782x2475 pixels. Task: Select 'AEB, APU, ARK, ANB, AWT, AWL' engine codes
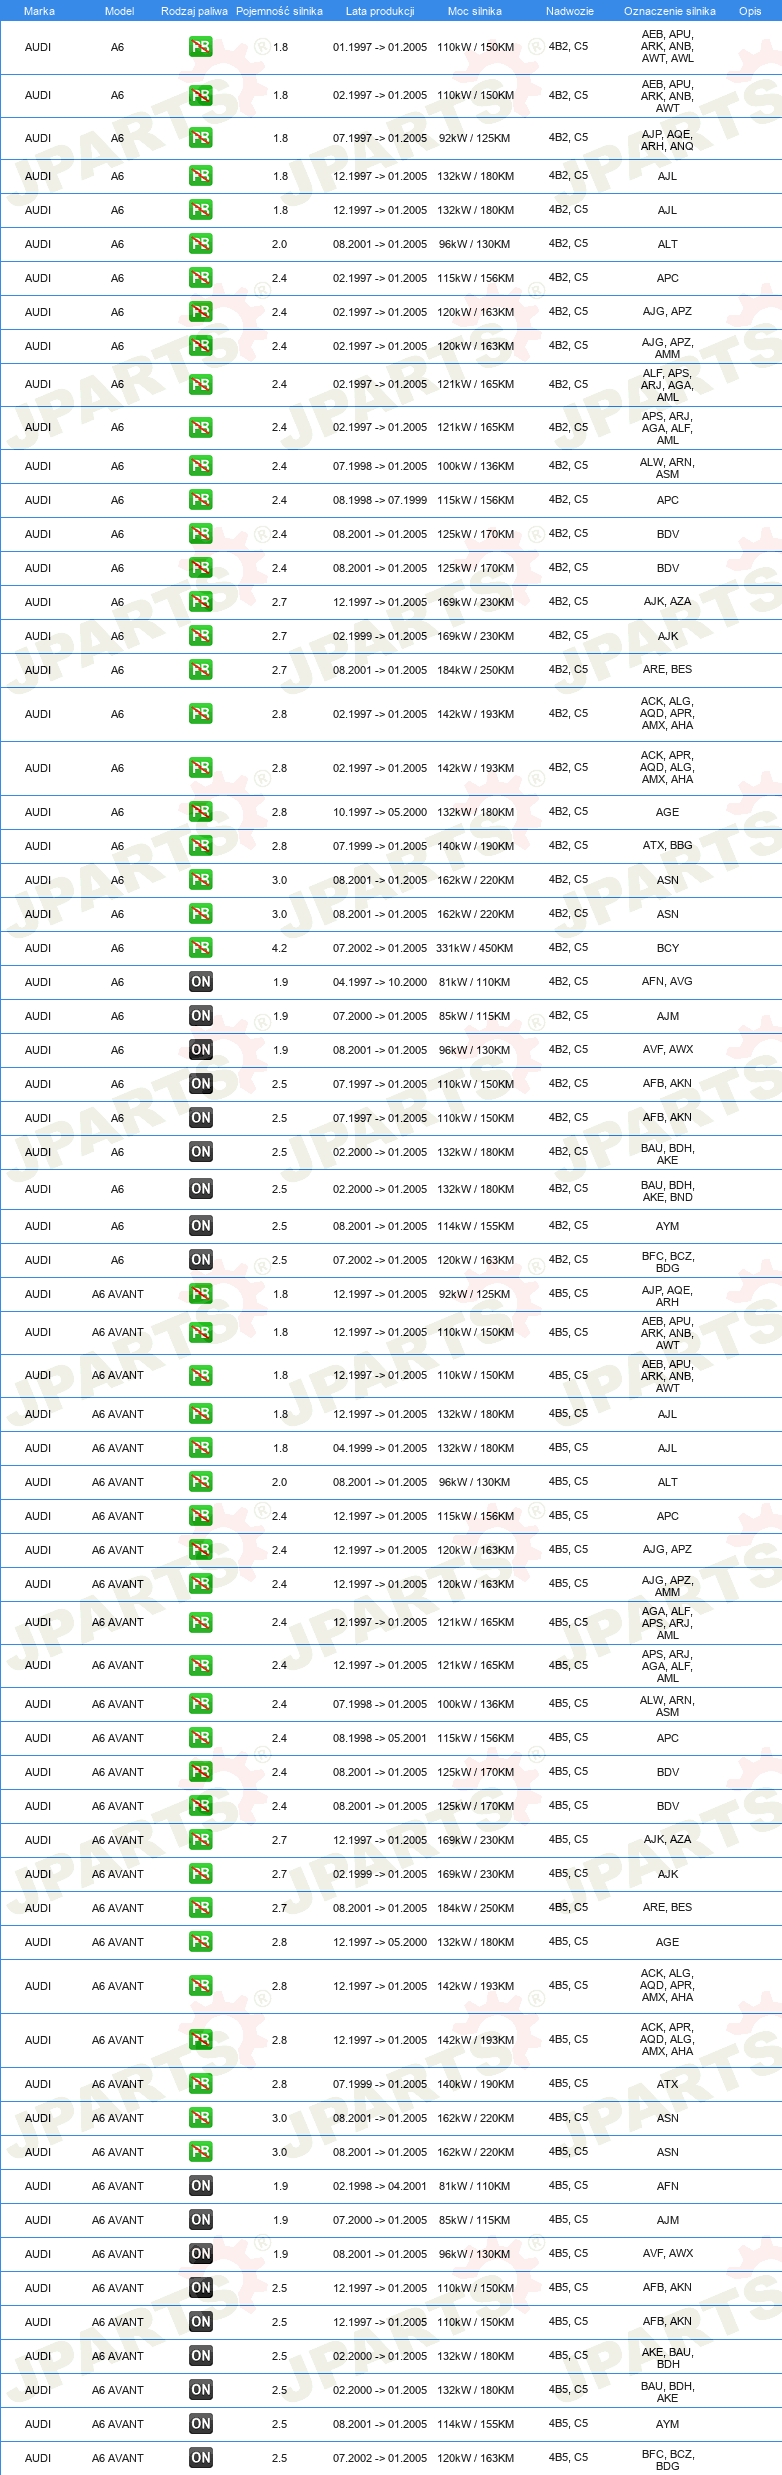point(668,47)
